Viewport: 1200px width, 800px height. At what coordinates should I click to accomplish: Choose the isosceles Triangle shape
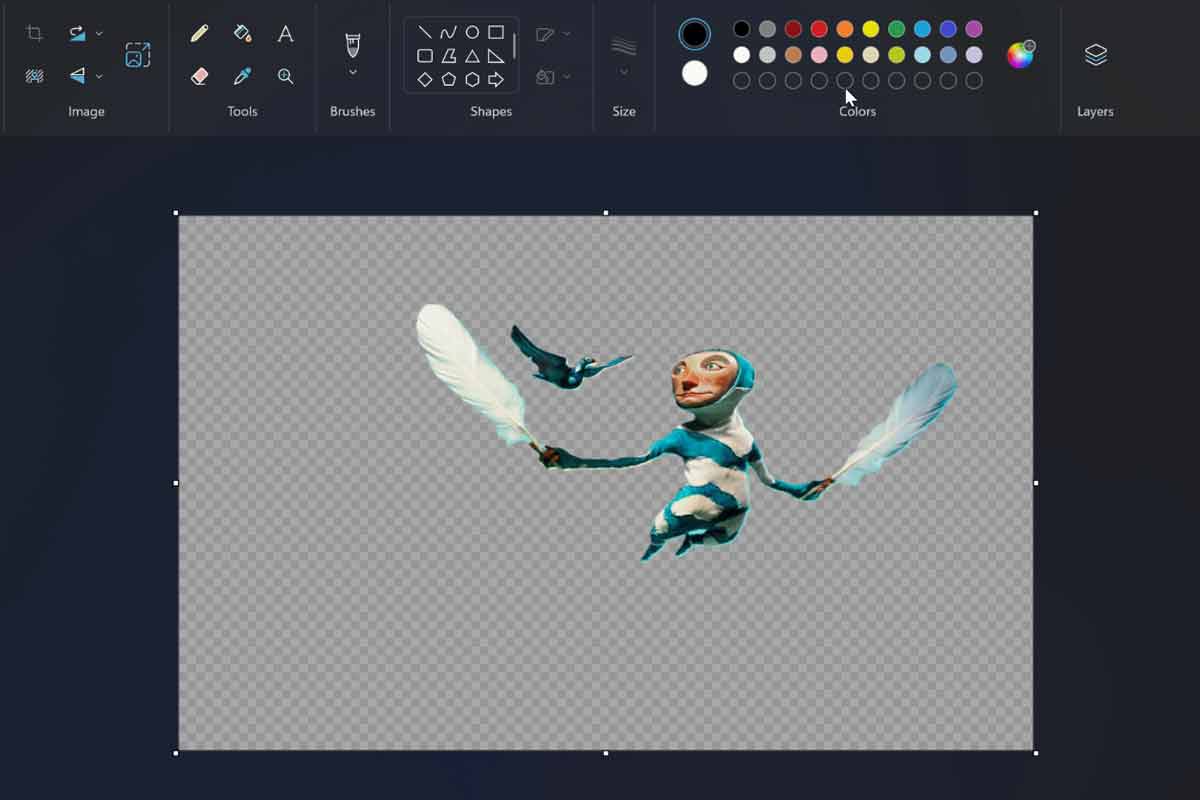point(472,56)
